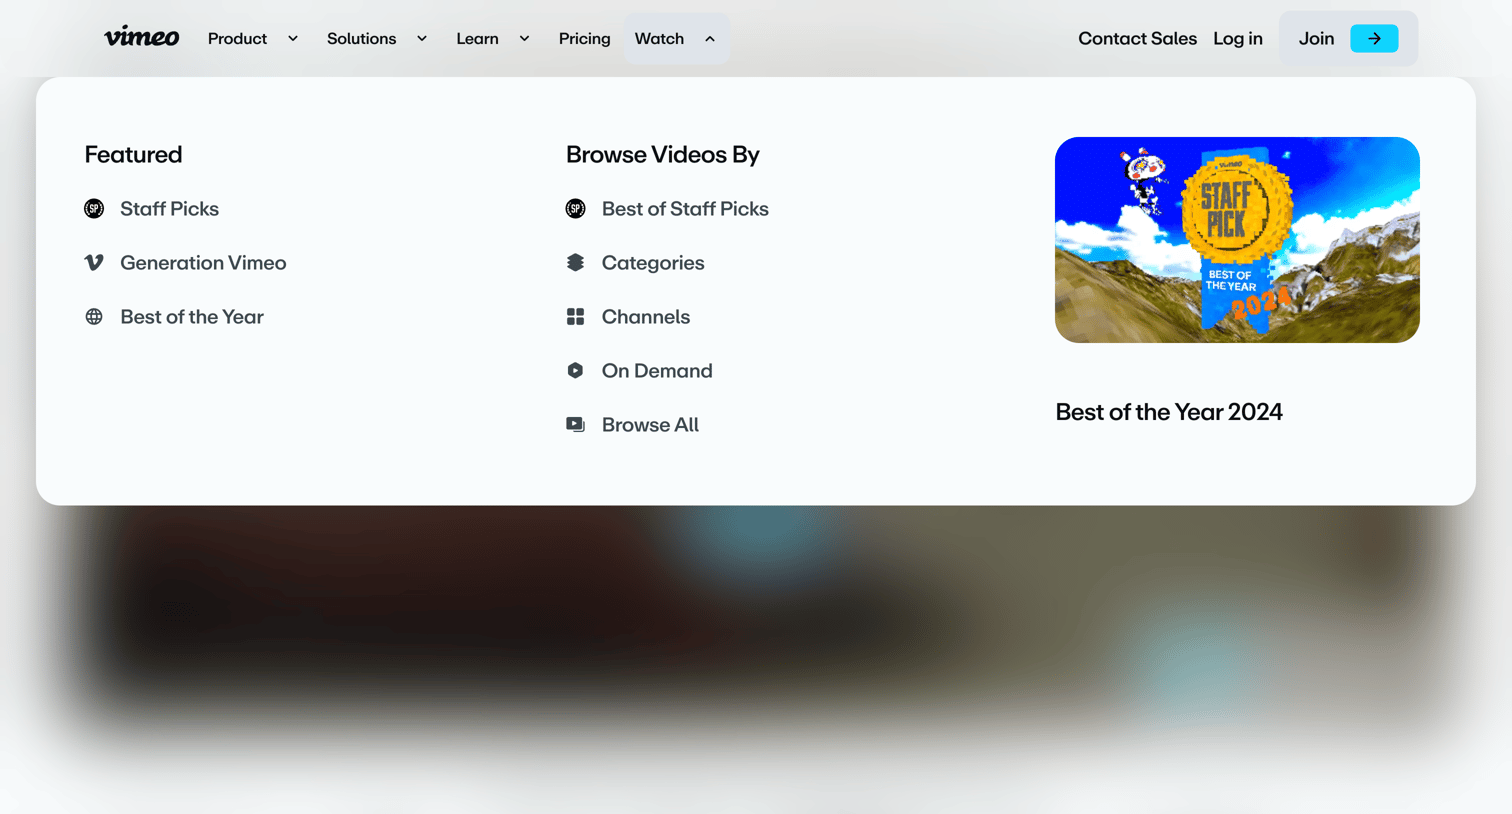Open Best of the Year link
This screenshot has width=1512, height=814.
(x=192, y=317)
